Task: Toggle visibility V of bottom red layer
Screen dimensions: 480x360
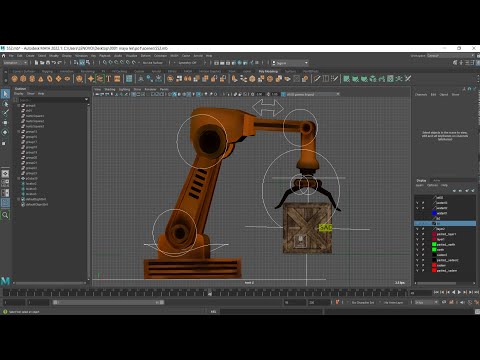Action: [417, 270]
